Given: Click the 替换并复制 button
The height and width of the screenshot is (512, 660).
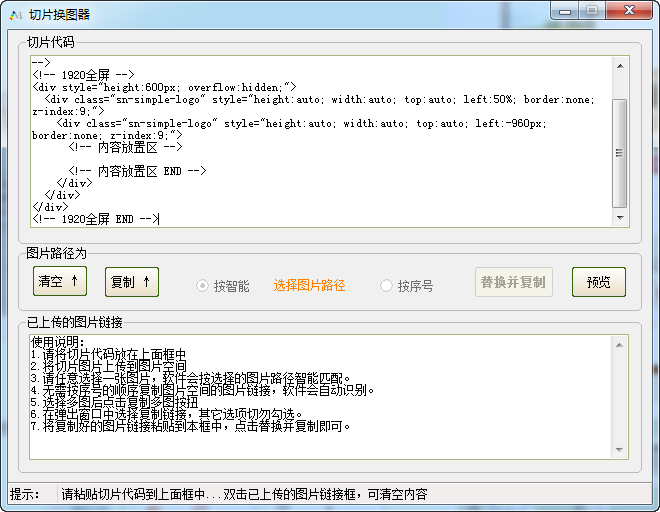Looking at the screenshot, I should point(514,282).
